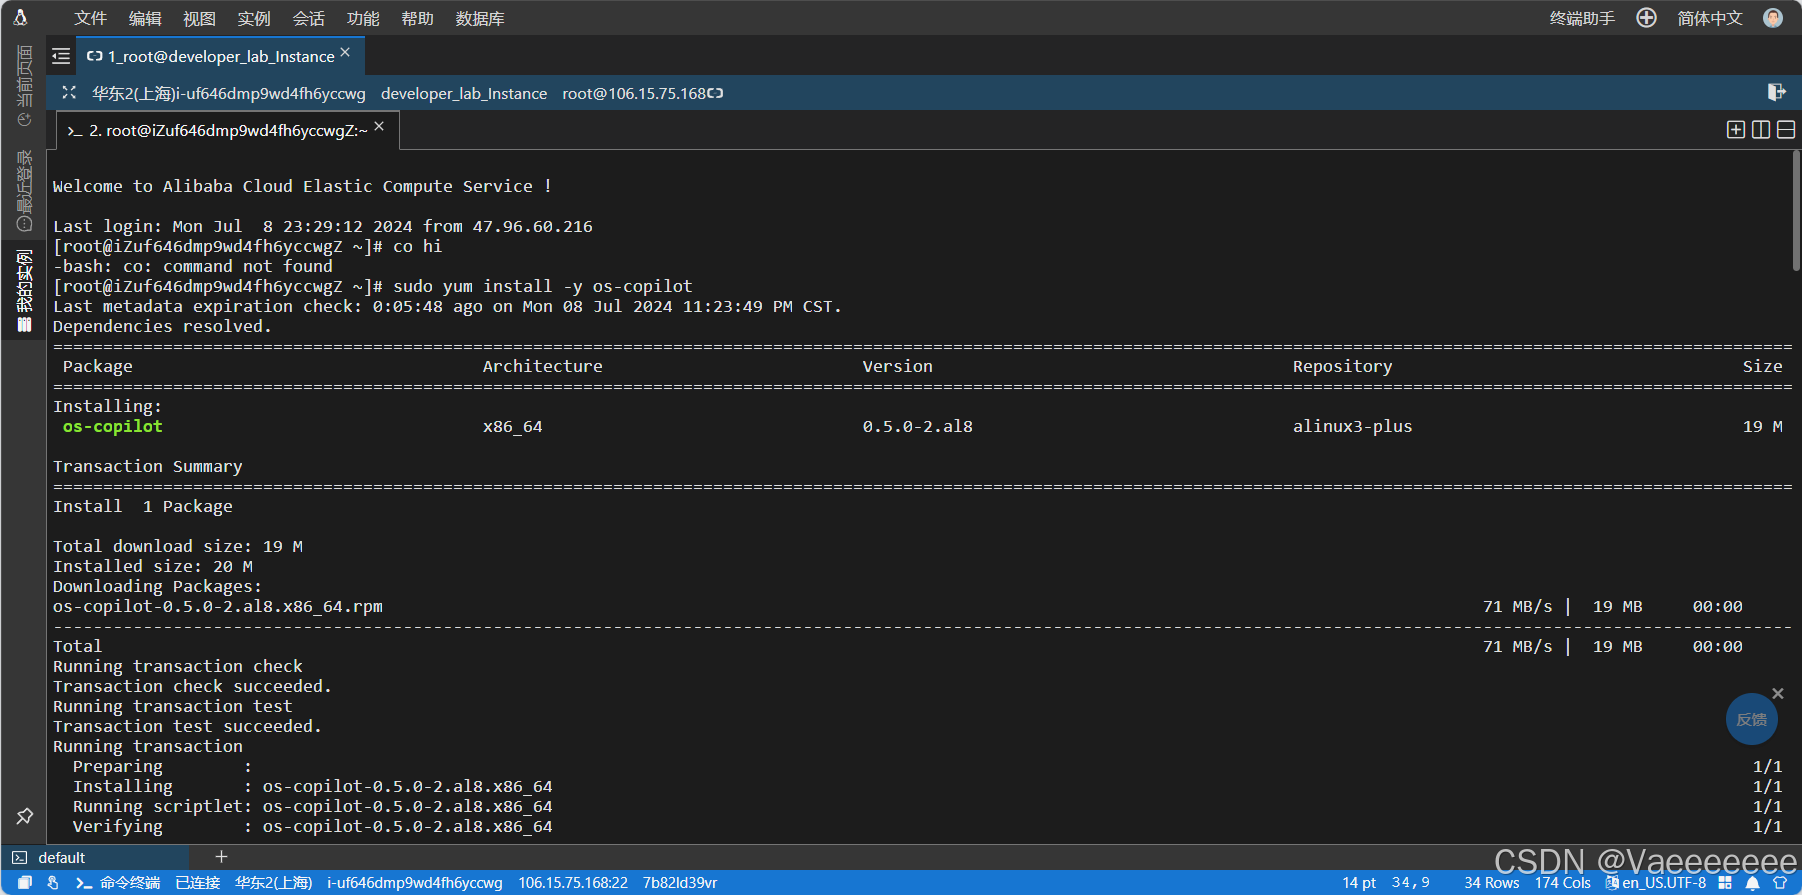Dismiss the feedback floating button
This screenshot has height=895, width=1802.
click(1778, 693)
